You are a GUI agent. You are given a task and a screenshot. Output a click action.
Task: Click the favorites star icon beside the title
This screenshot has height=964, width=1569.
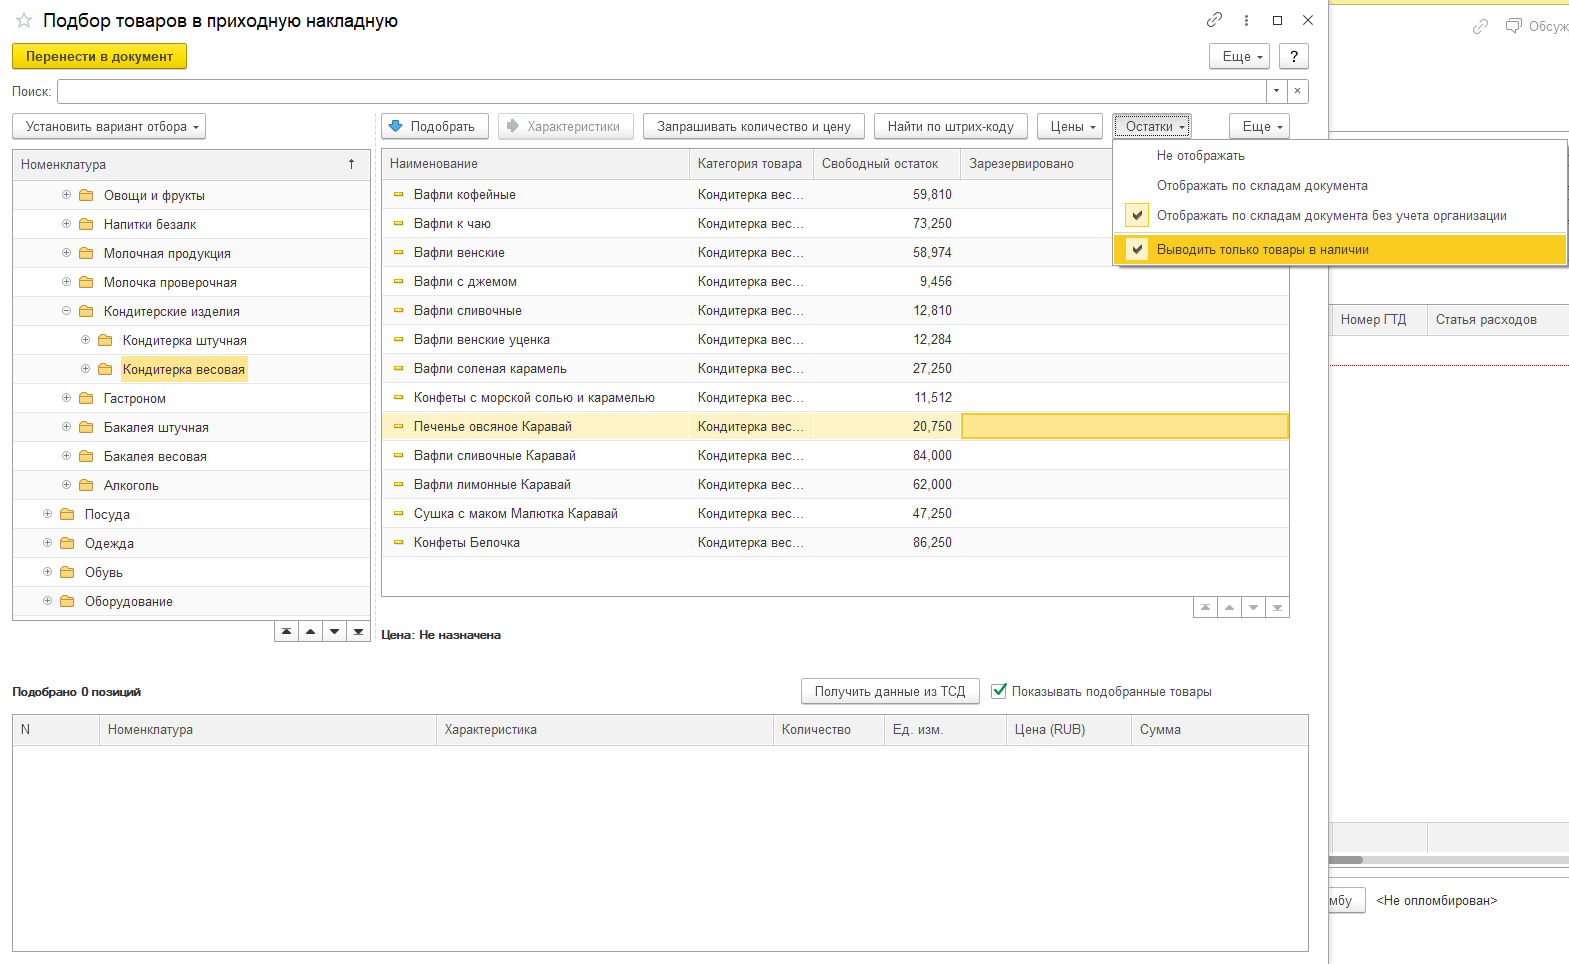pyautogui.click(x=24, y=20)
